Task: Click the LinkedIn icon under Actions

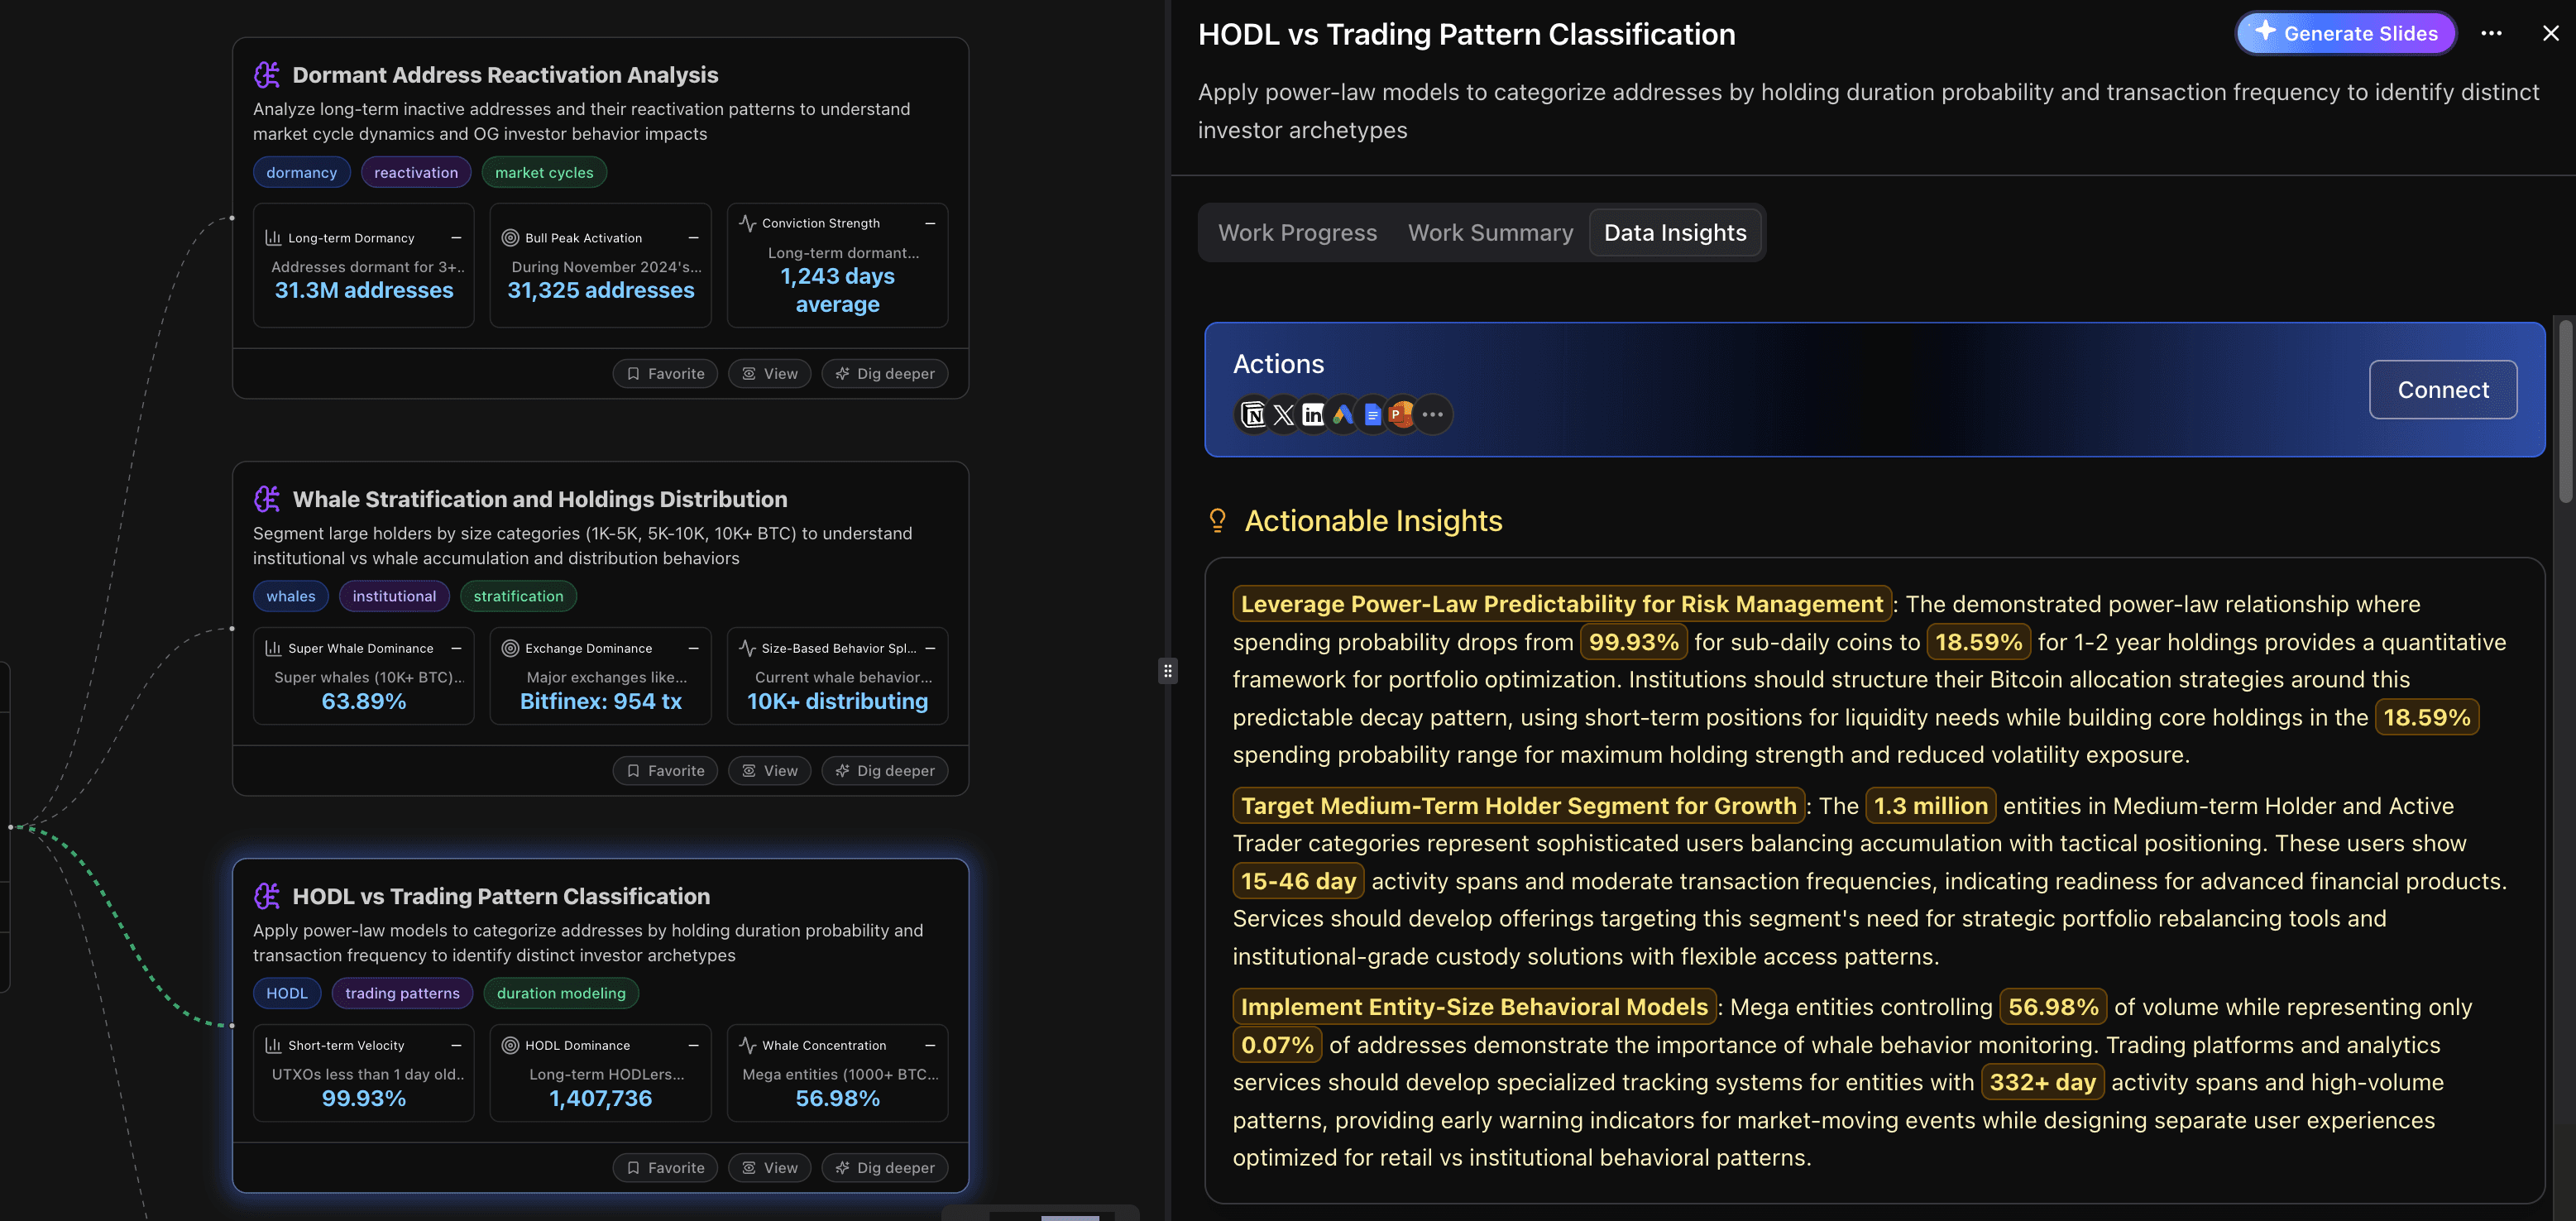Action: (1313, 414)
